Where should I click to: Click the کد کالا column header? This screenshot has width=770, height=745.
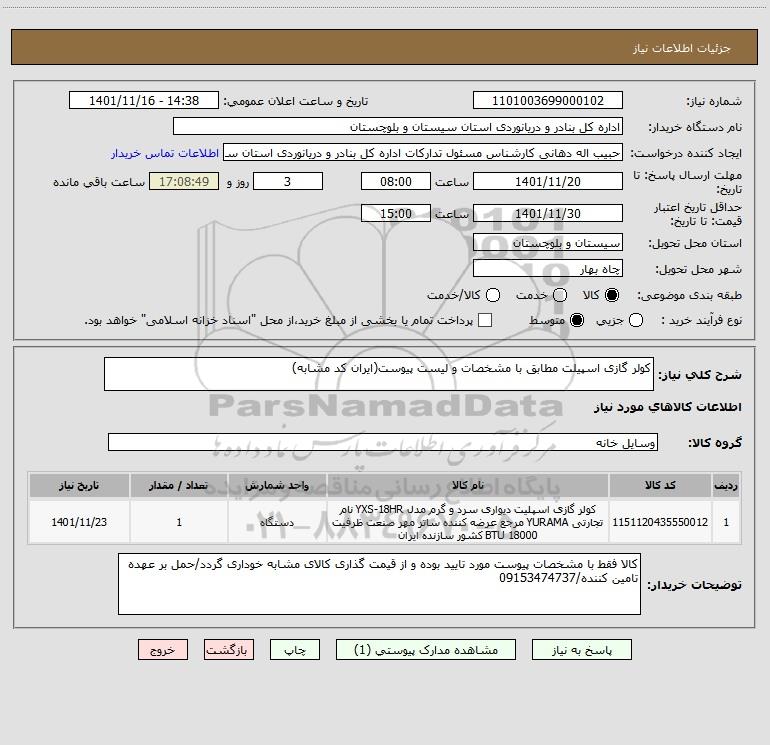pos(660,485)
